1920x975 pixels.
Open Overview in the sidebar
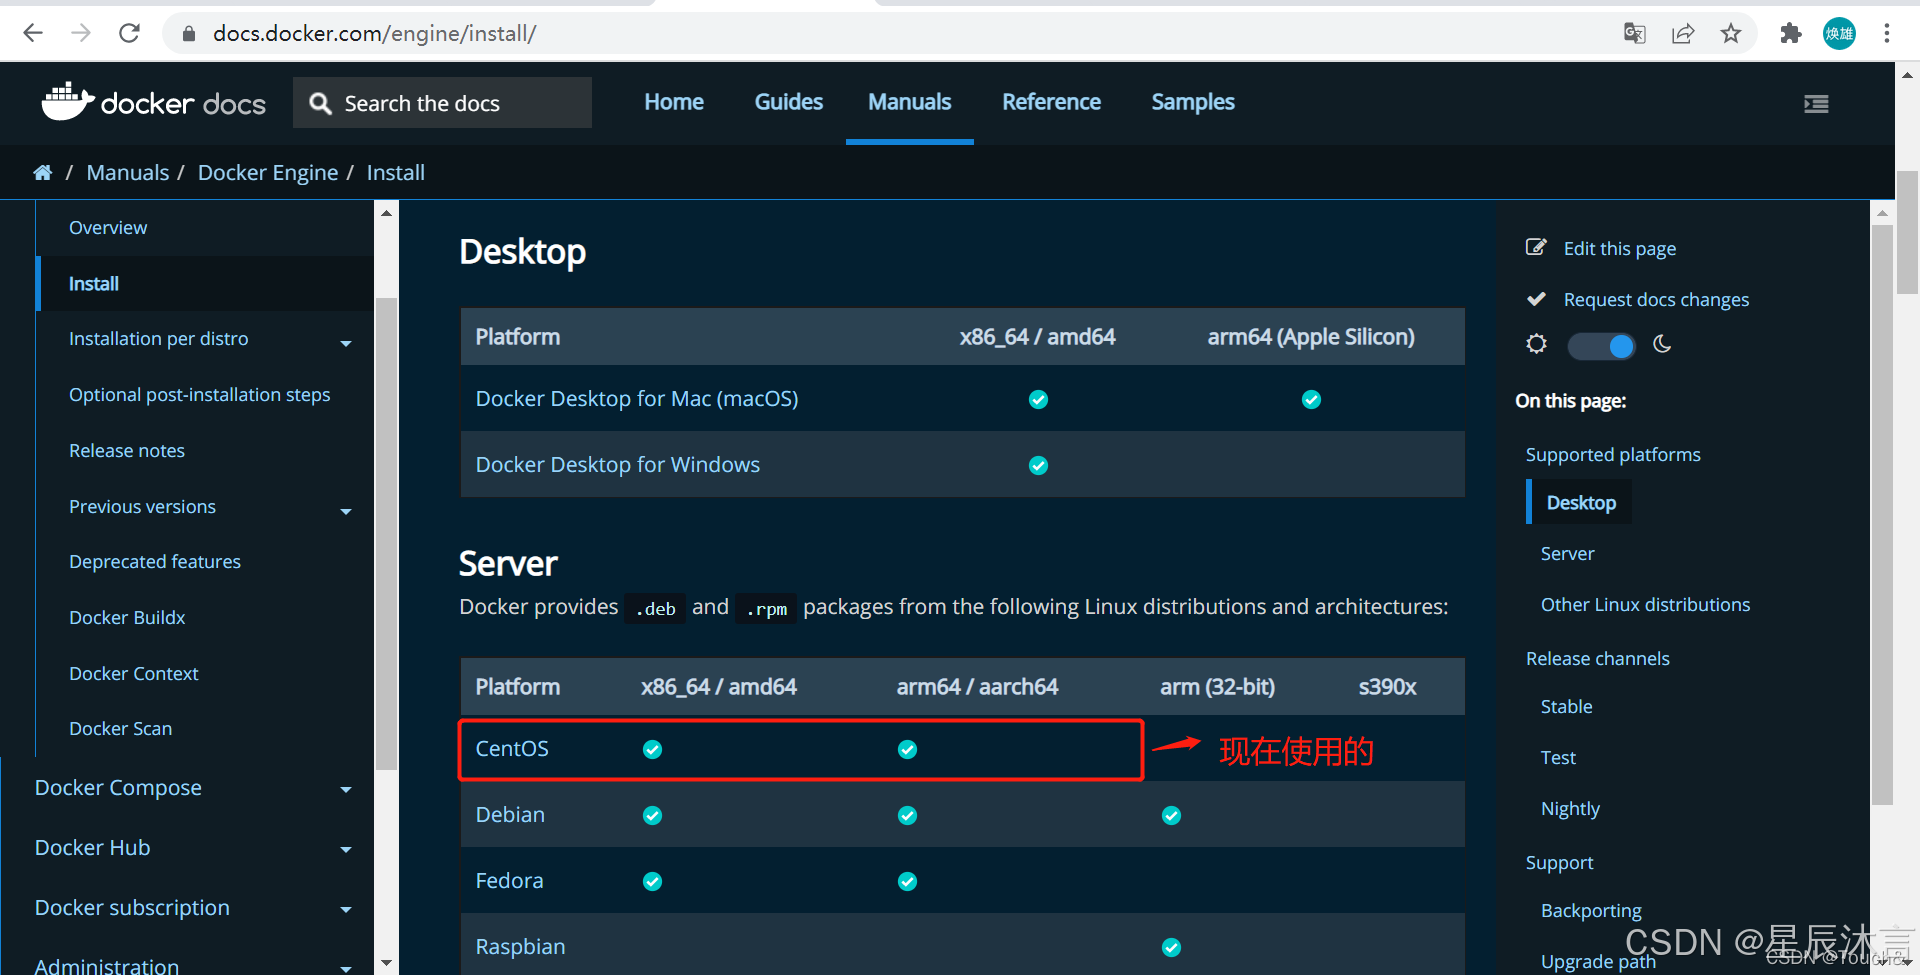(x=108, y=228)
